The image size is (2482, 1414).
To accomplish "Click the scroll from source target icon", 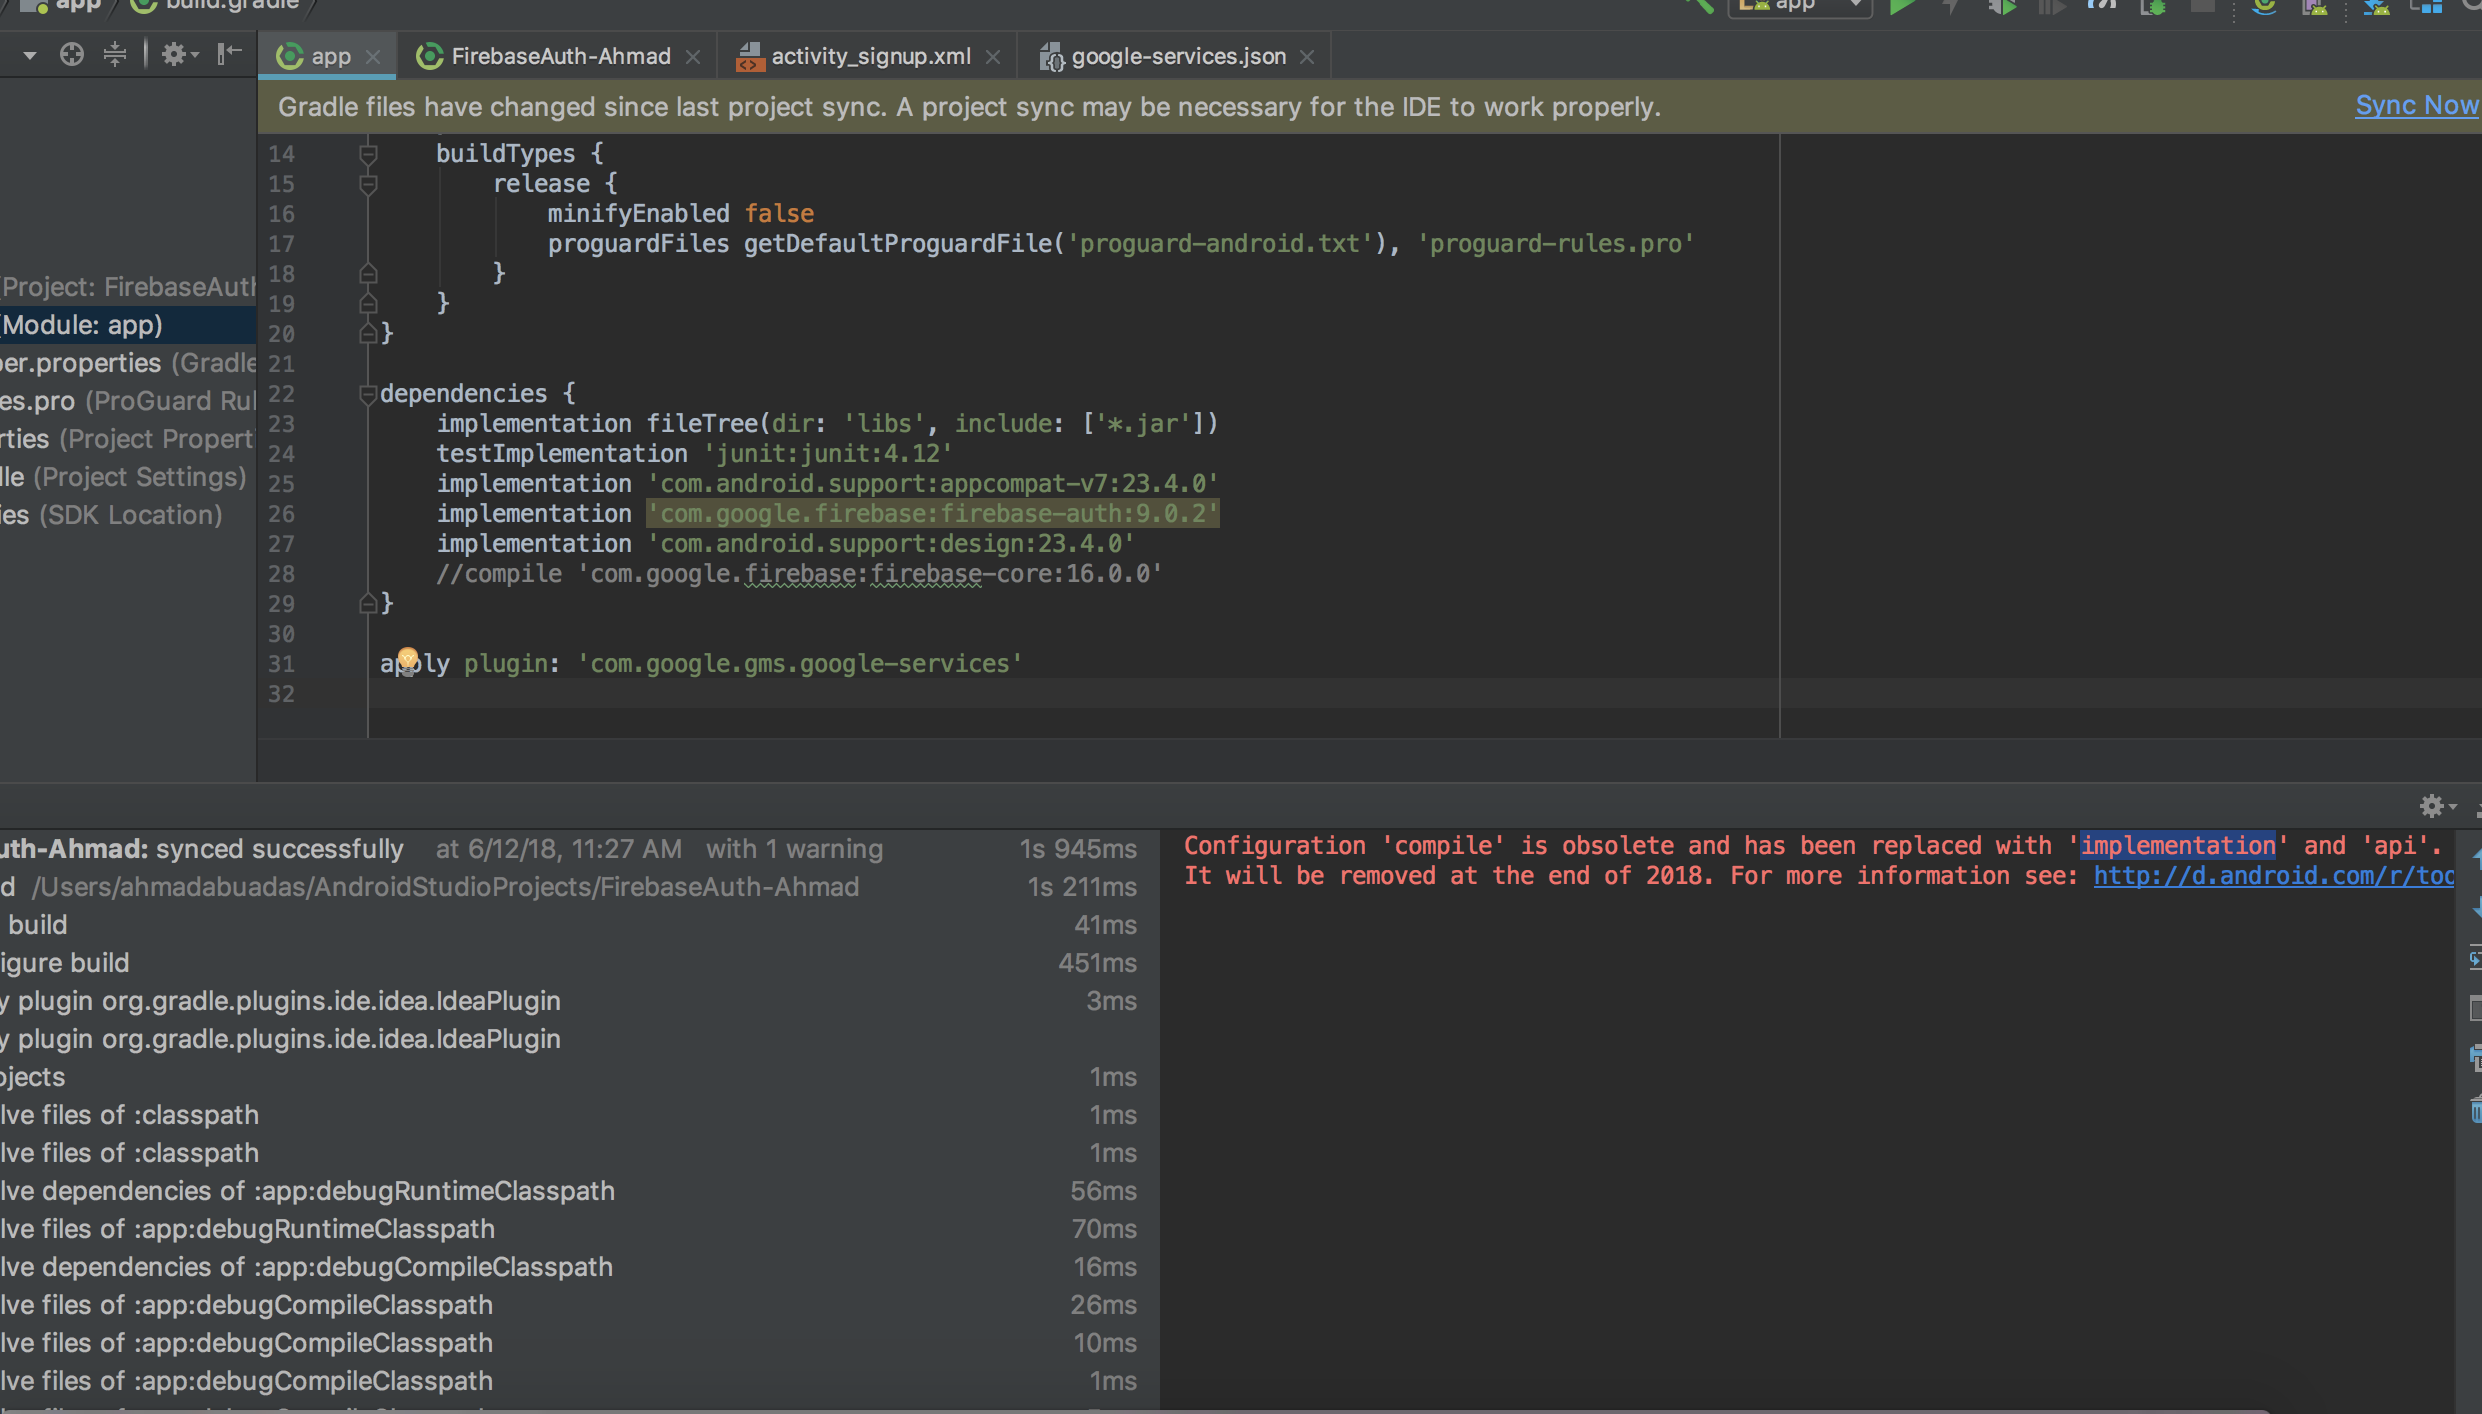I will click(71, 55).
